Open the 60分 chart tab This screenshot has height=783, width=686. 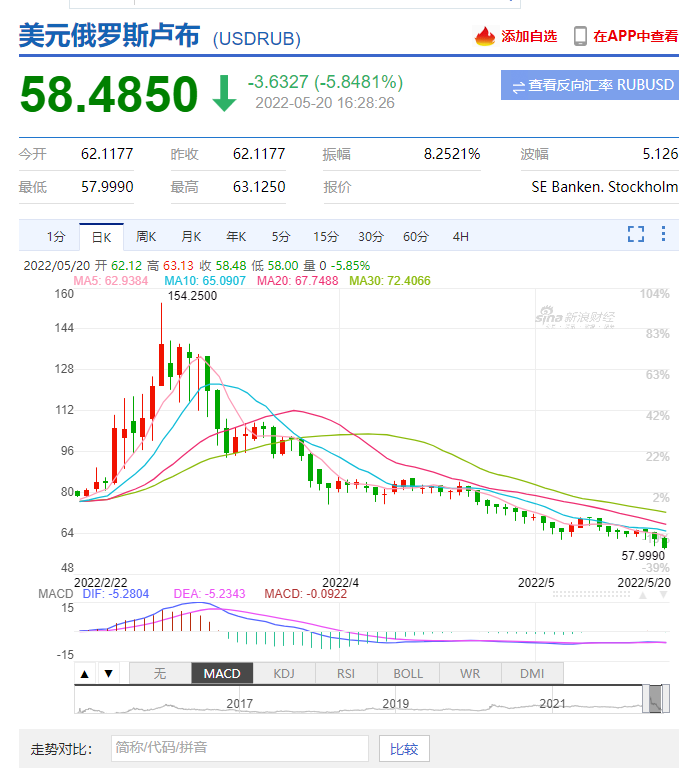point(416,237)
